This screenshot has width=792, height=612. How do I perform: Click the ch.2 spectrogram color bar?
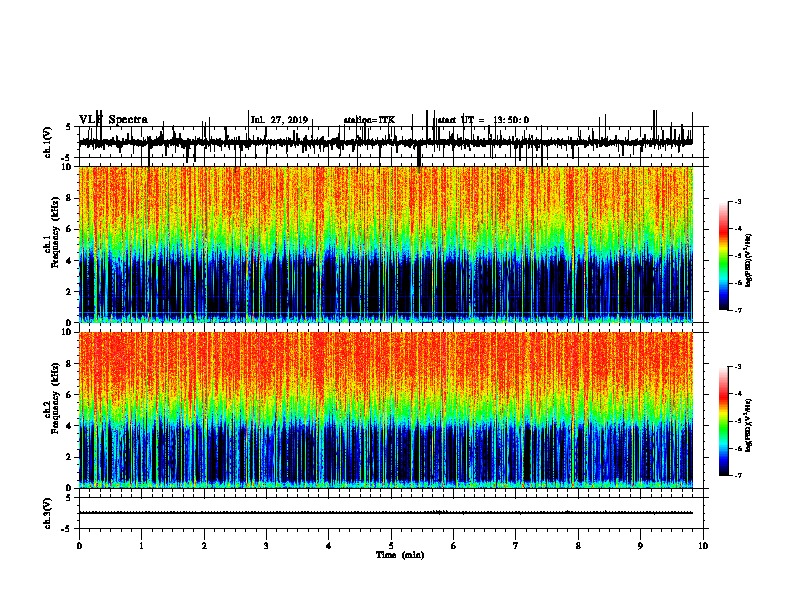[723, 421]
